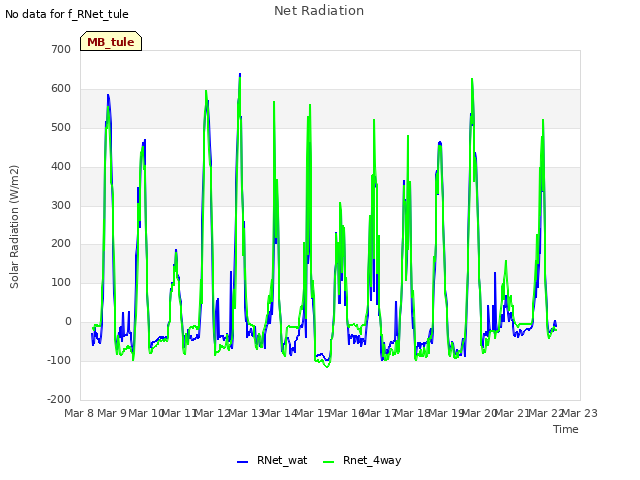Click the Mar 12 x-axis label
This screenshot has width=640, height=480.
[212, 413]
